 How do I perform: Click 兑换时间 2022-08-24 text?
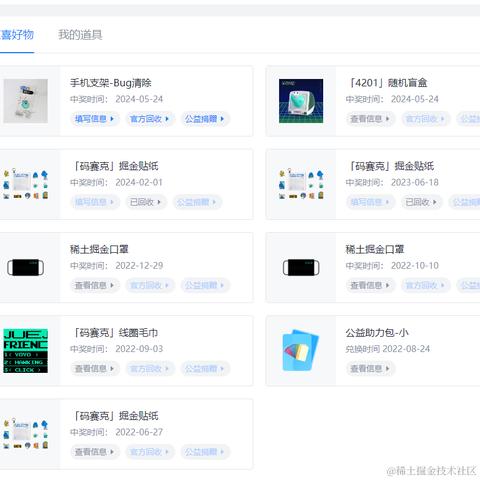pyautogui.click(x=388, y=349)
